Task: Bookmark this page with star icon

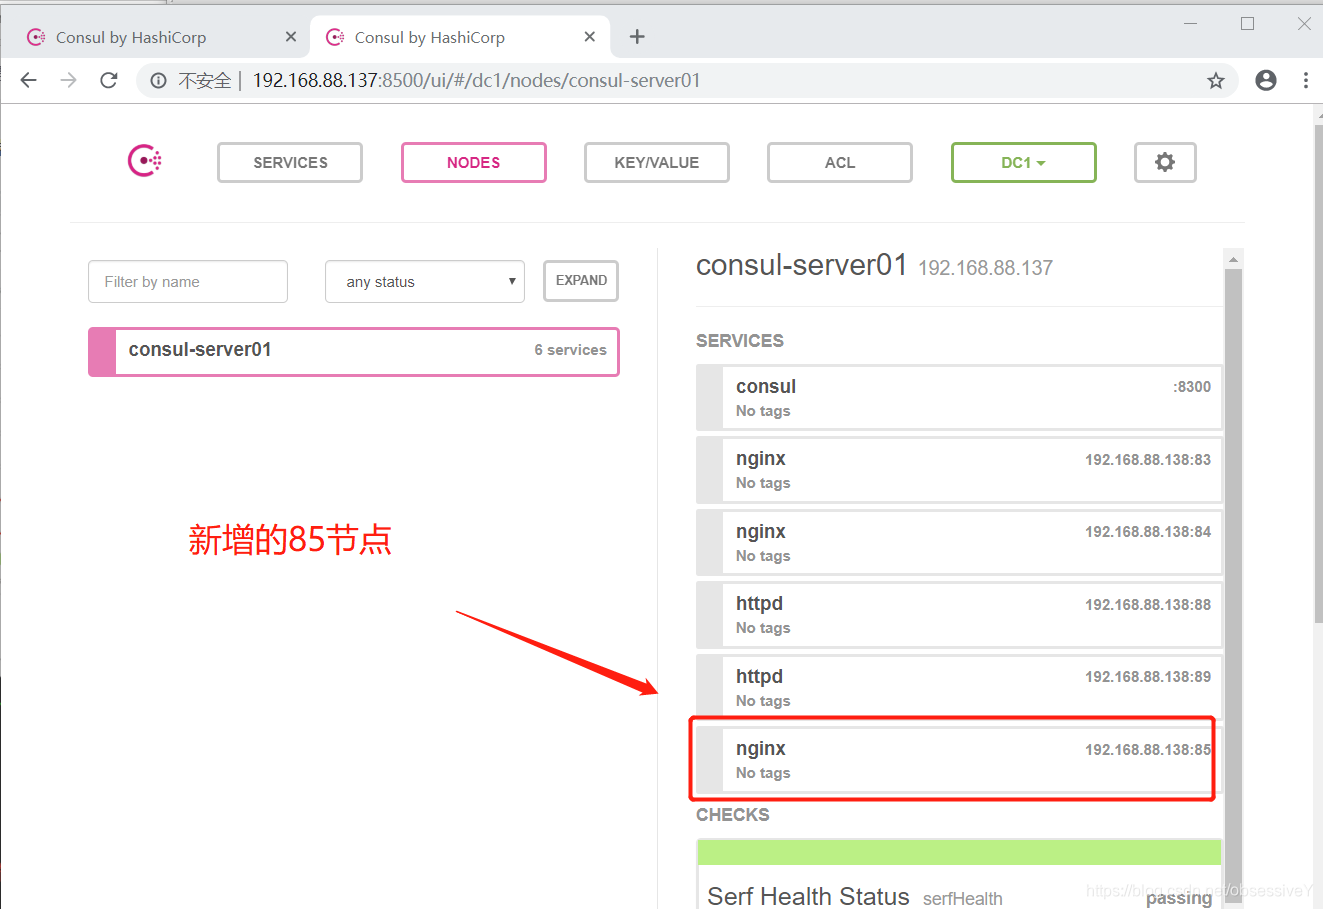Action: click(x=1216, y=80)
